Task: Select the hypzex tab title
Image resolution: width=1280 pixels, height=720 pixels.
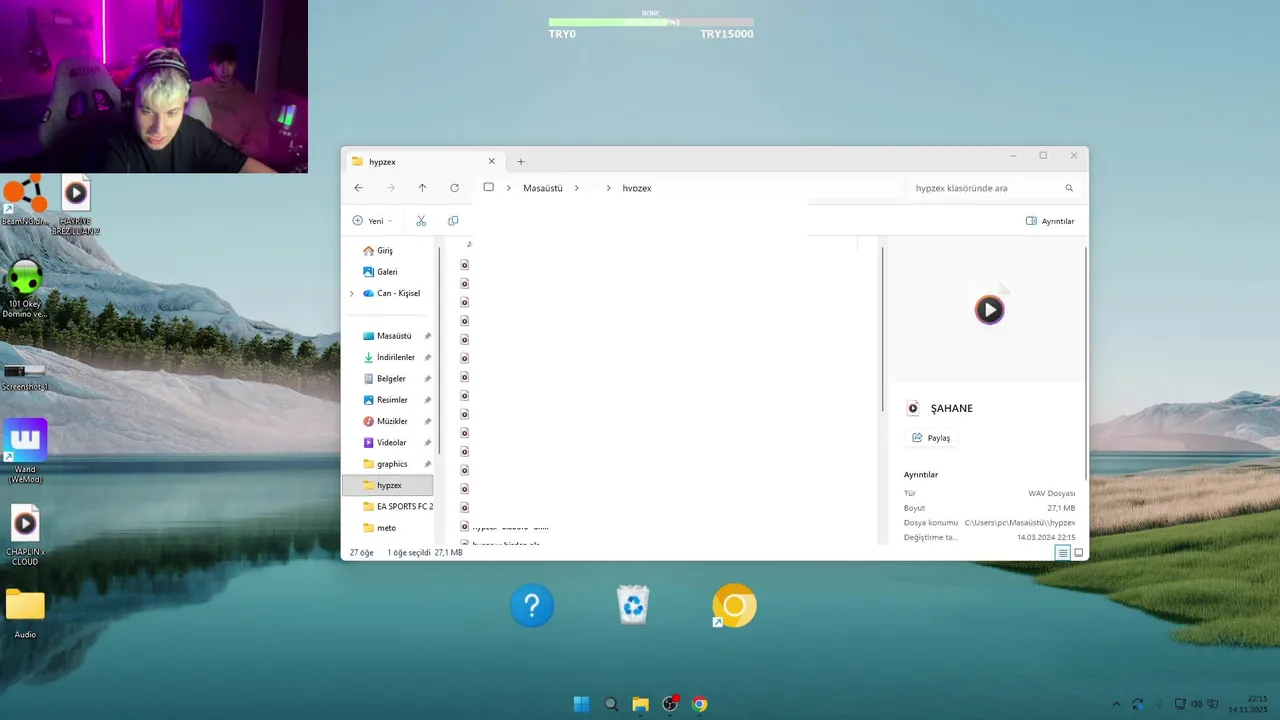Action: coord(382,162)
